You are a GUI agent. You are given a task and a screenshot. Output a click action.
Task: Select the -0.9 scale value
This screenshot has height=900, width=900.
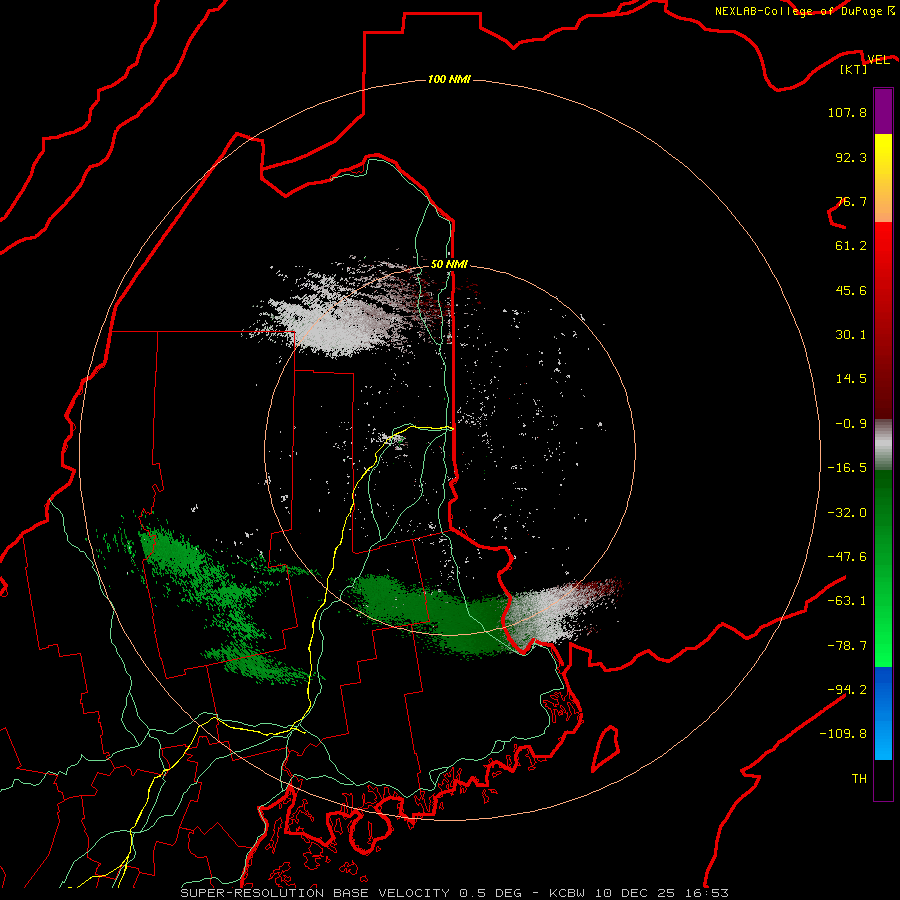pyautogui.click(x=851, y=424)
